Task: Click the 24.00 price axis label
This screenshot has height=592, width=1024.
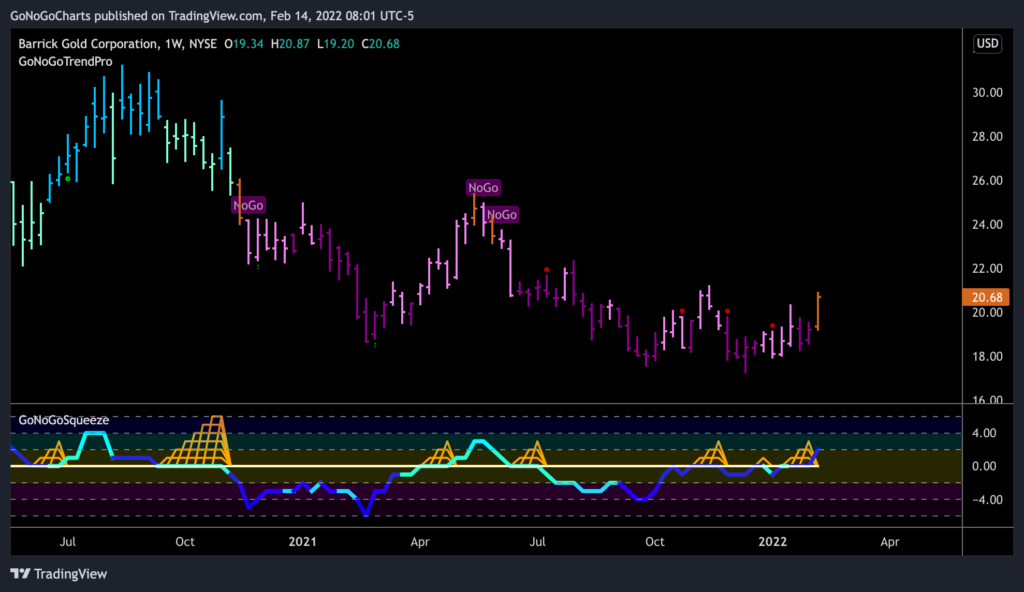Action: pyautogui.click(x=987, y=224)
